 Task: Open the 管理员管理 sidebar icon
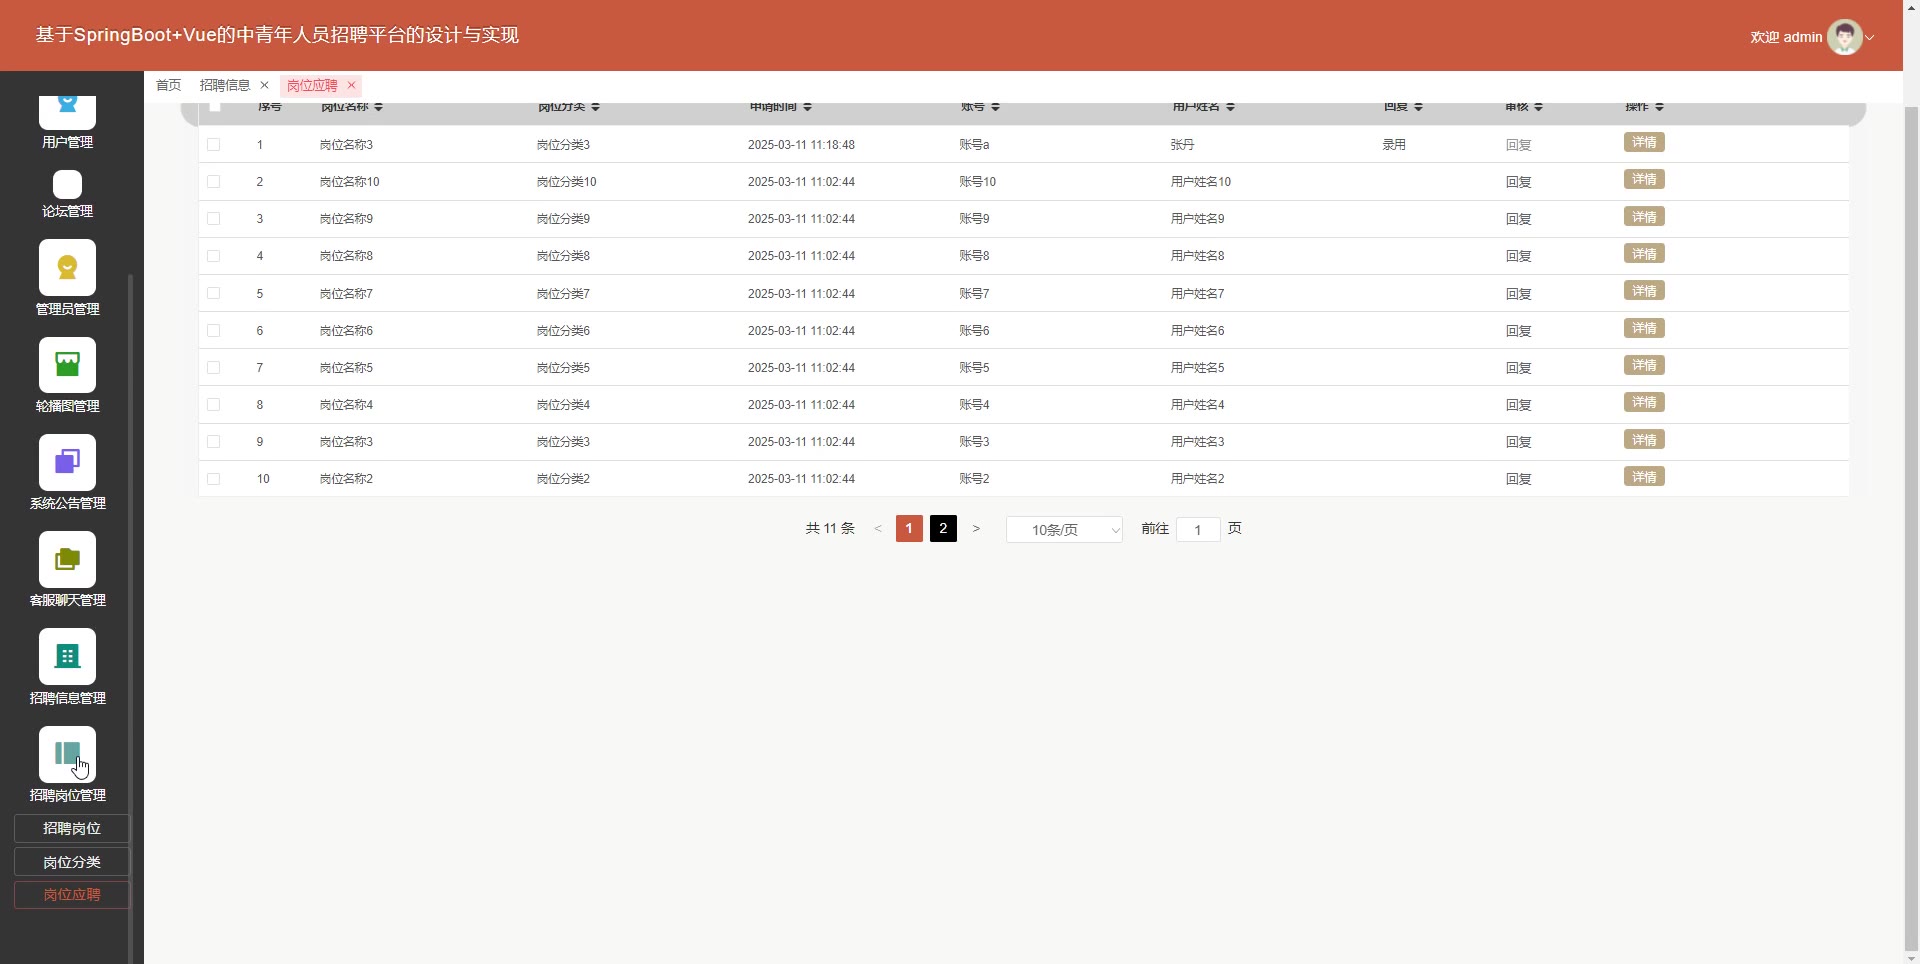67,267
